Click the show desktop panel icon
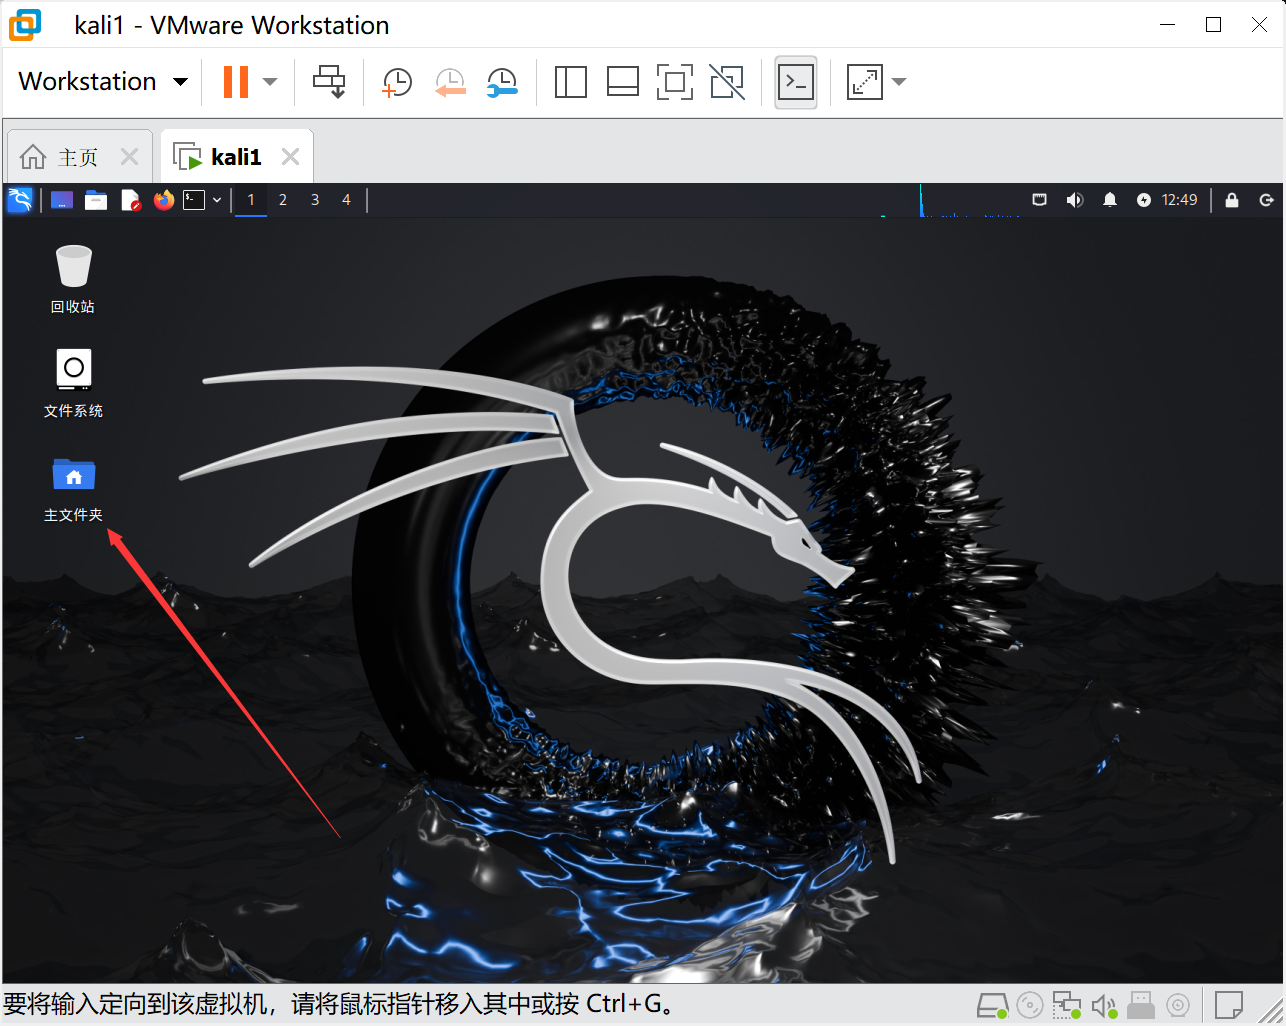Viewport: 1286px width, 1026px height. click(x=62, y=200)
